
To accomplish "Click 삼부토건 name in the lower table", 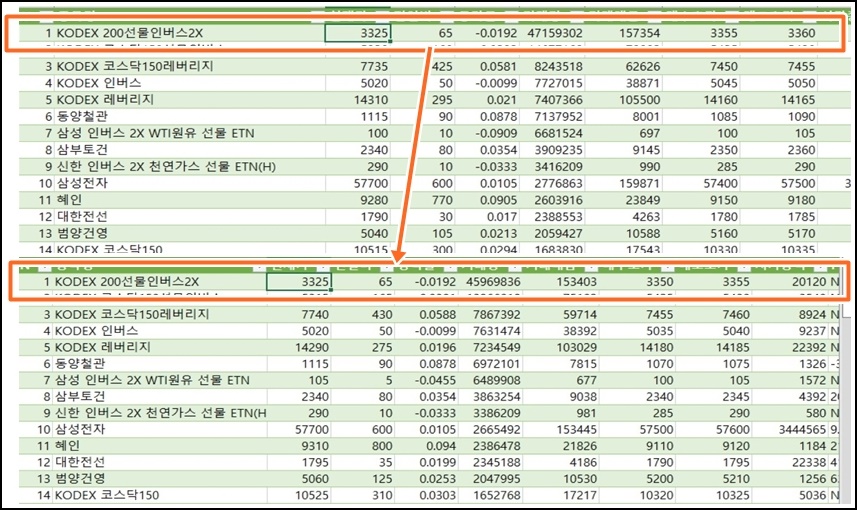I will [x=80, y=397].
